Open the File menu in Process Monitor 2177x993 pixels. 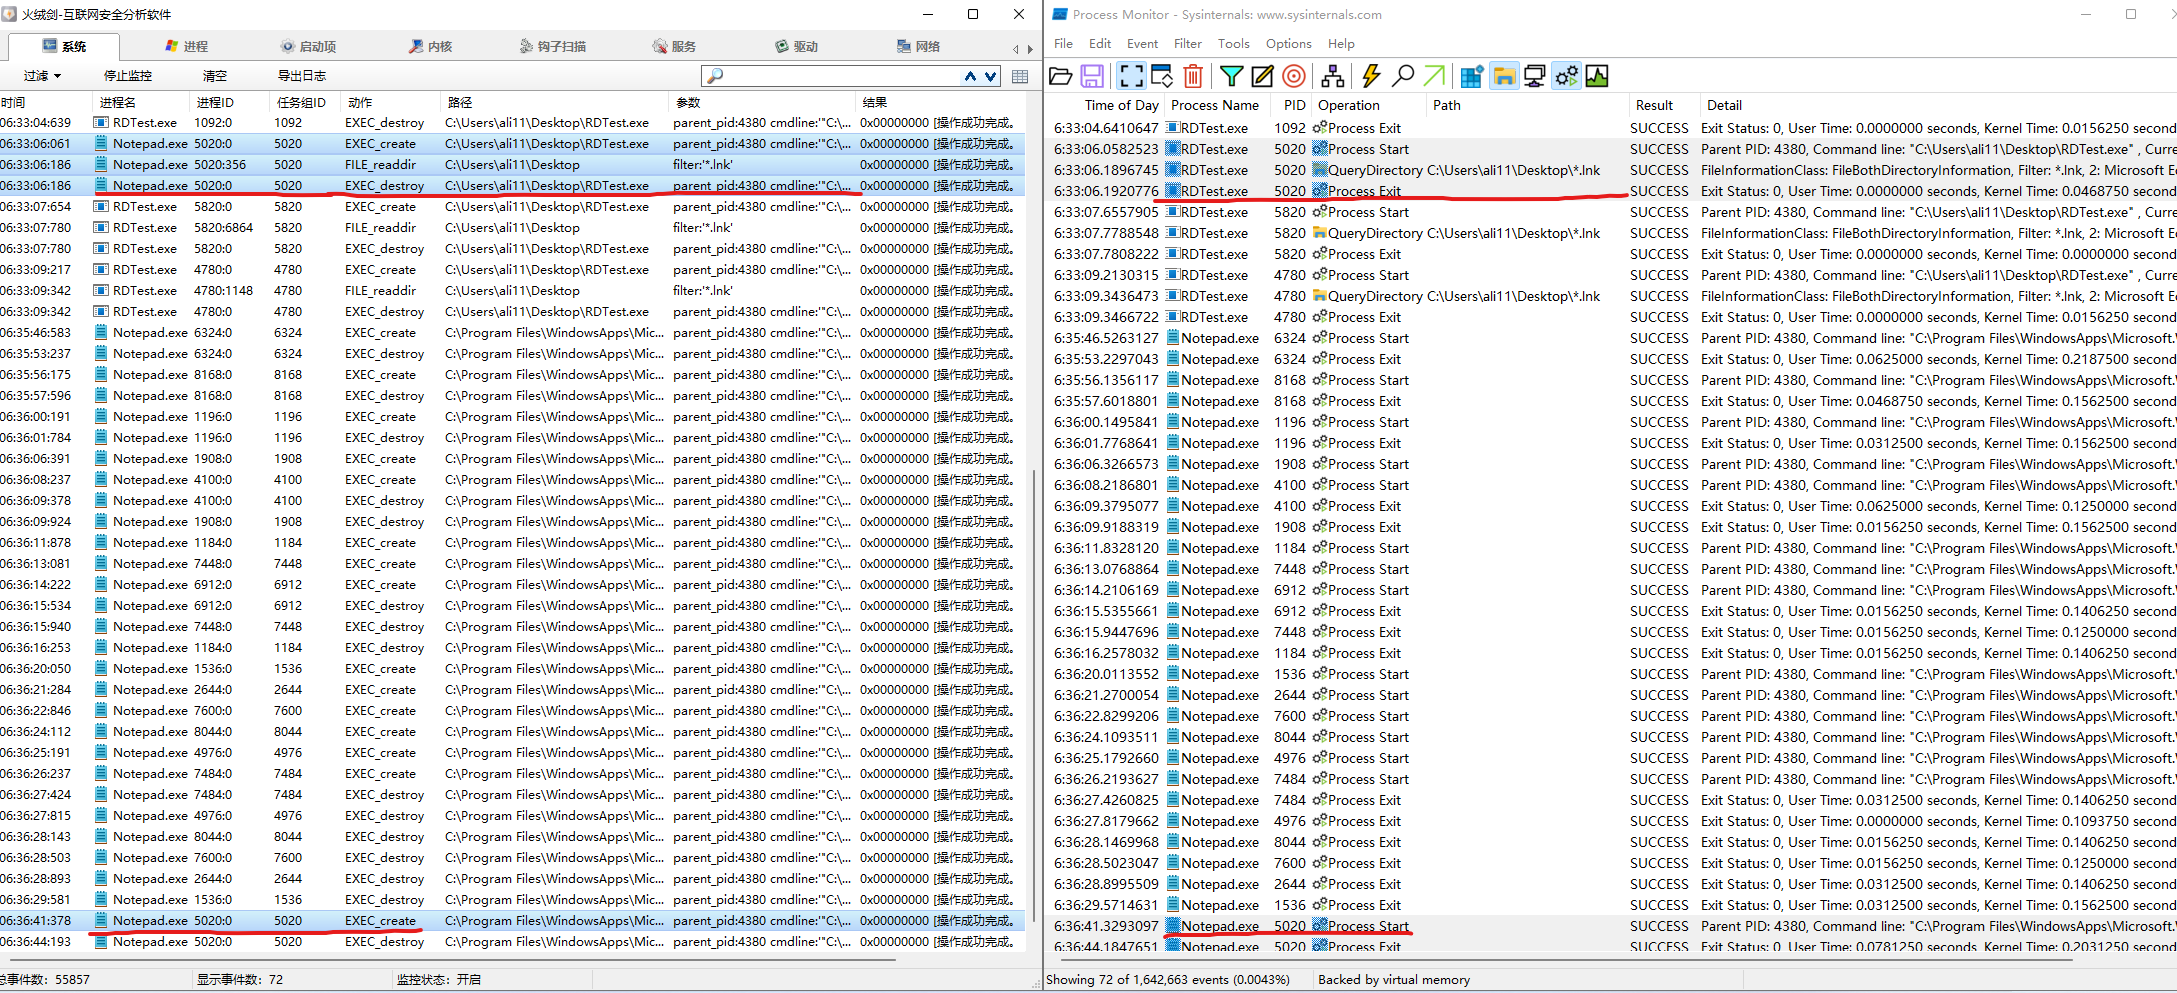point(1063,44)
